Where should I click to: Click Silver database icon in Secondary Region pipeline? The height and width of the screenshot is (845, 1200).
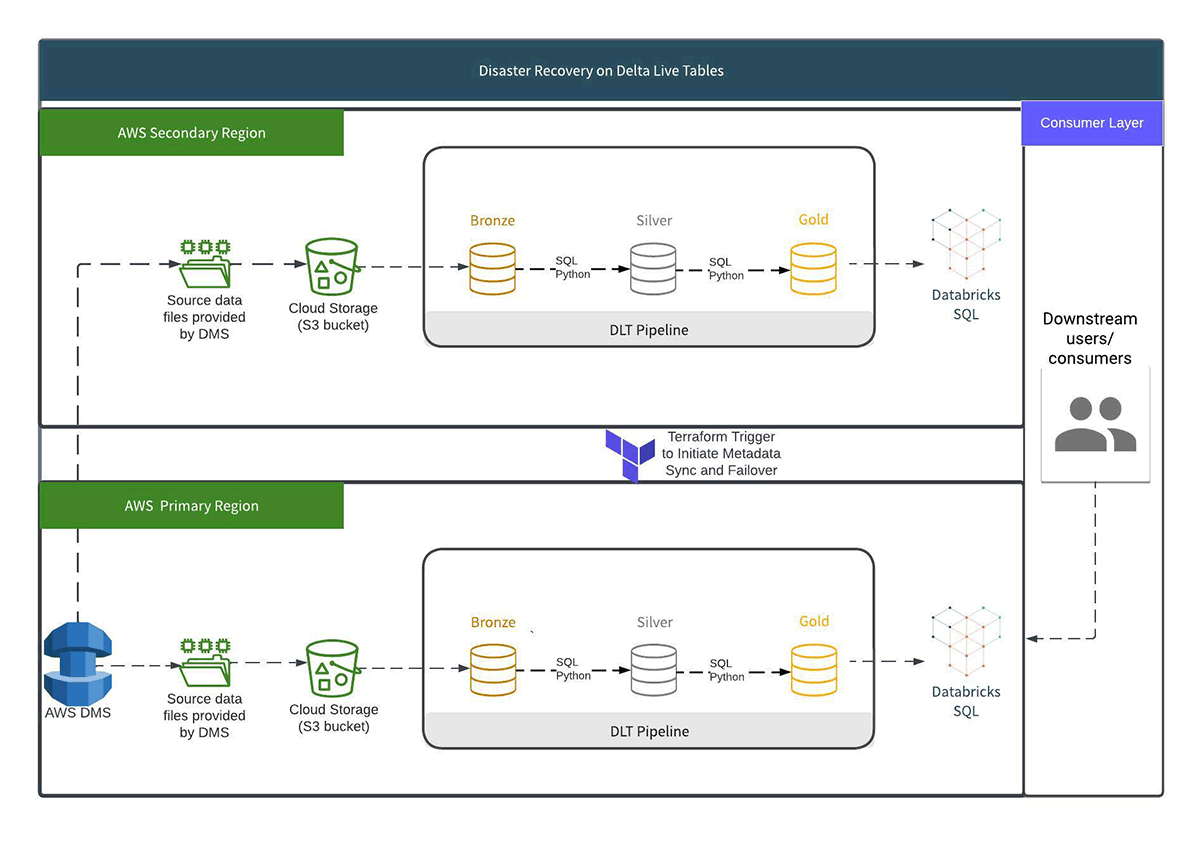[x=654, y=267]
